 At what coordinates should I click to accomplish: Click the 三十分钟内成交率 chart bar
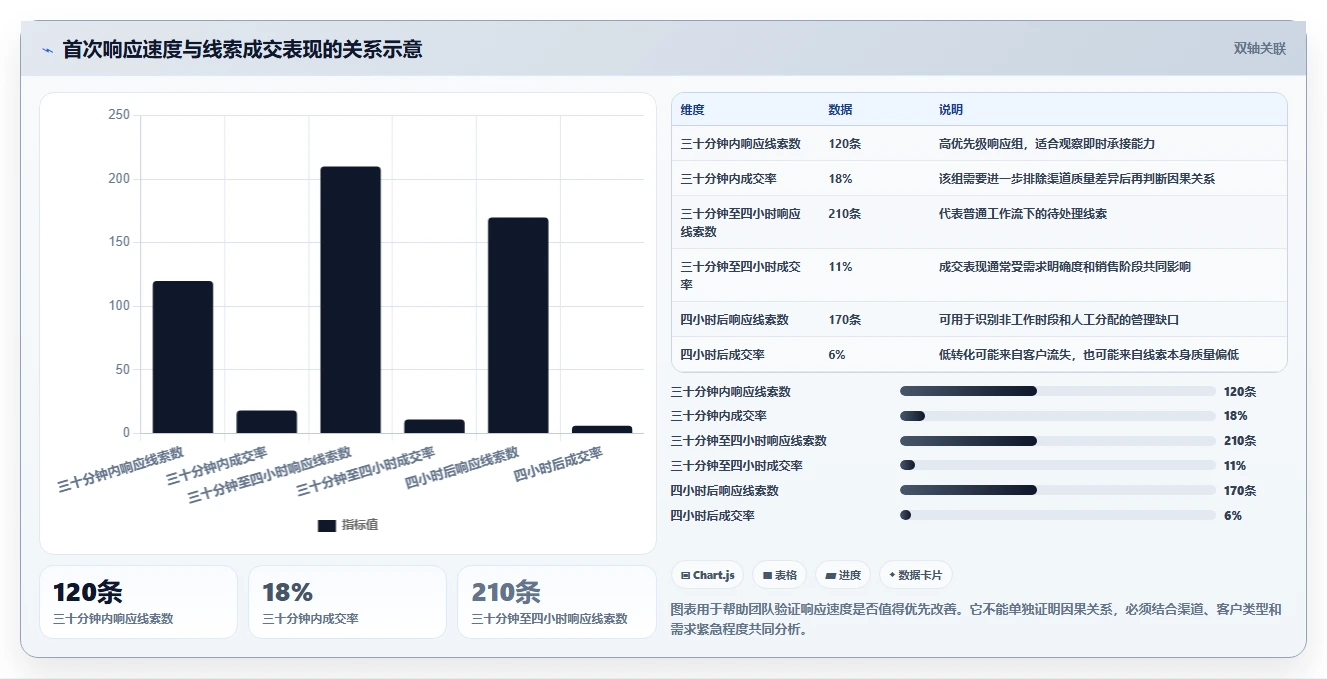pyautogui.click(x=267, y=422)
